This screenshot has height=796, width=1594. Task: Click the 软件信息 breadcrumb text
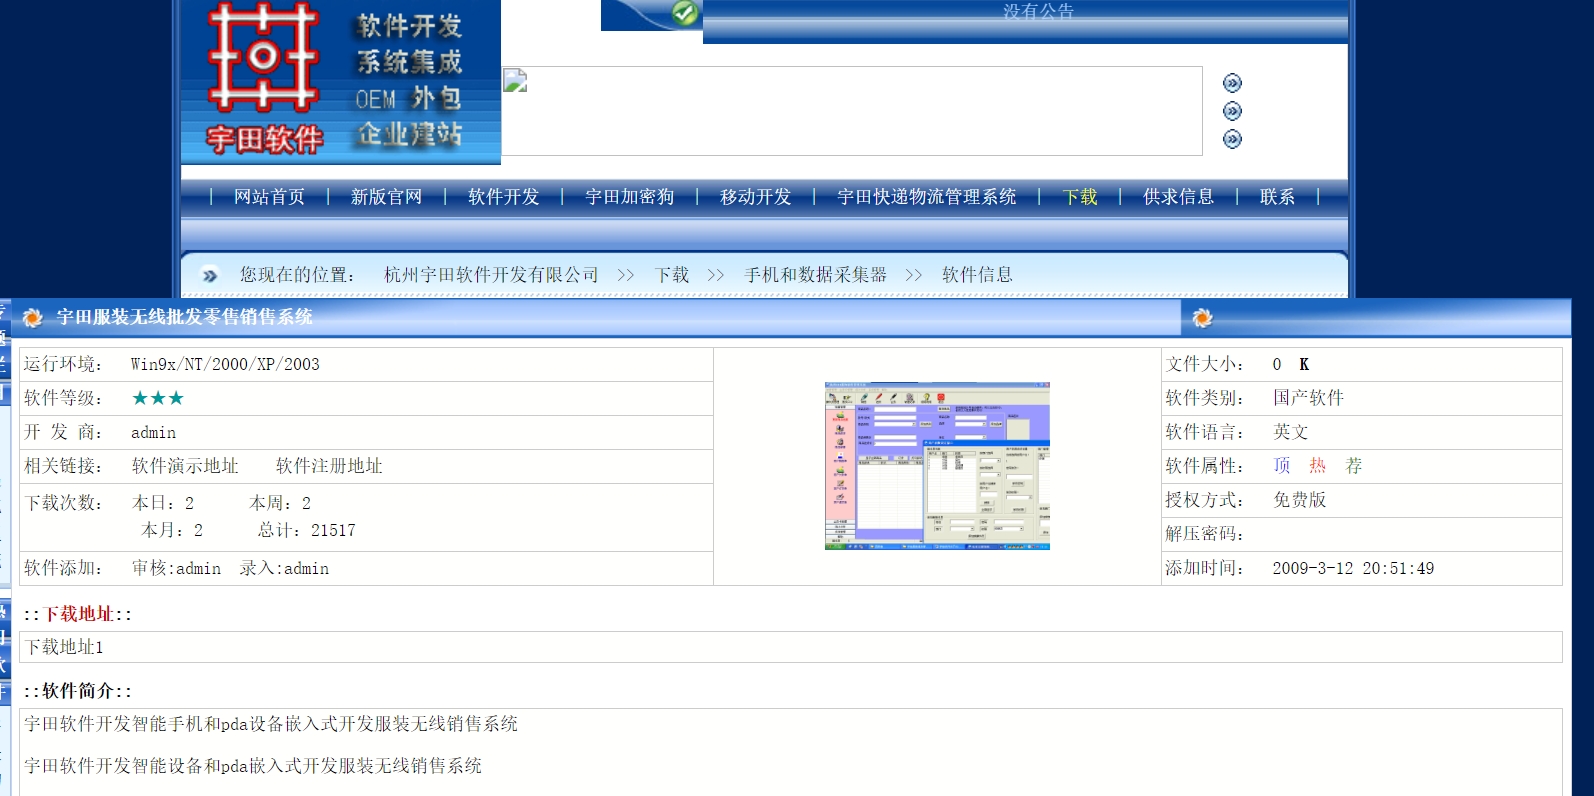[977, 275]
